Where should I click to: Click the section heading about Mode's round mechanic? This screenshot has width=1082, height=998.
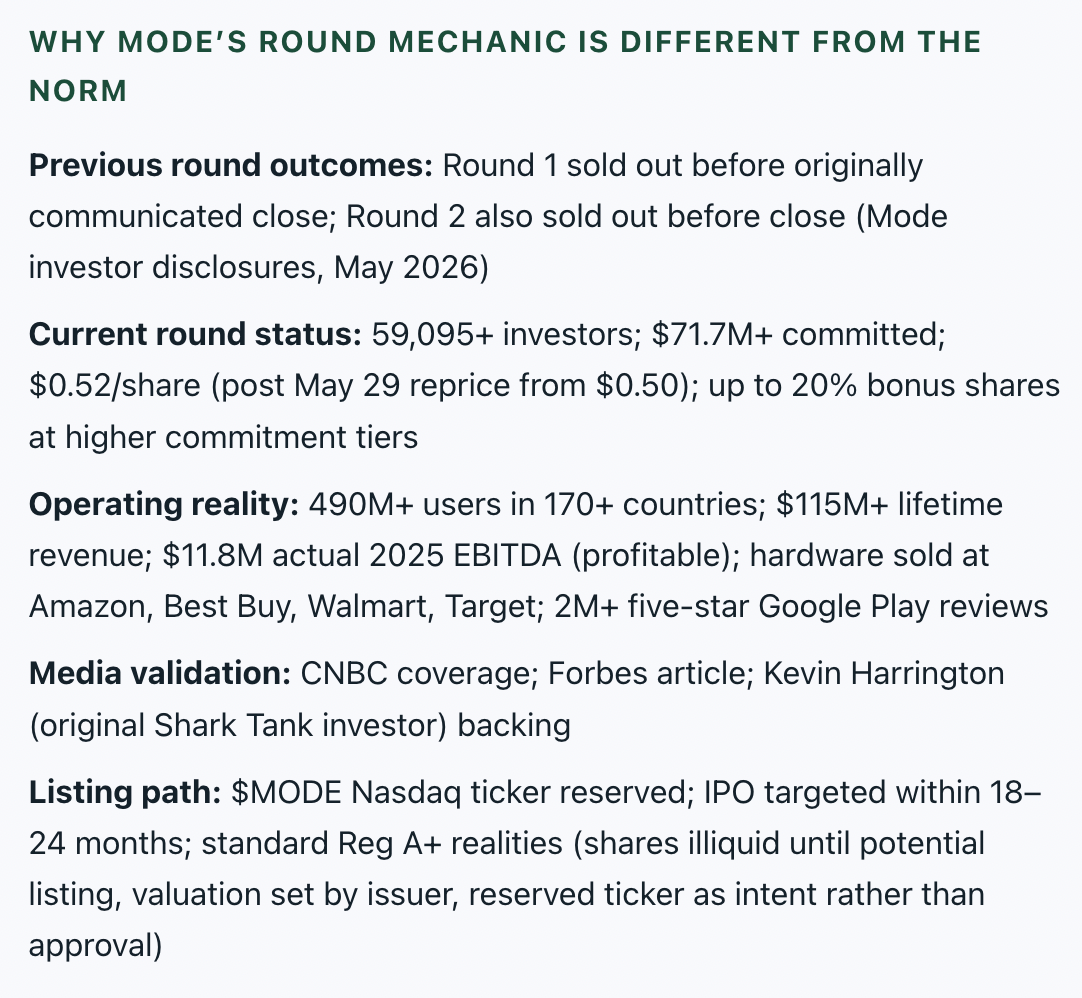(x=505, y=66)
